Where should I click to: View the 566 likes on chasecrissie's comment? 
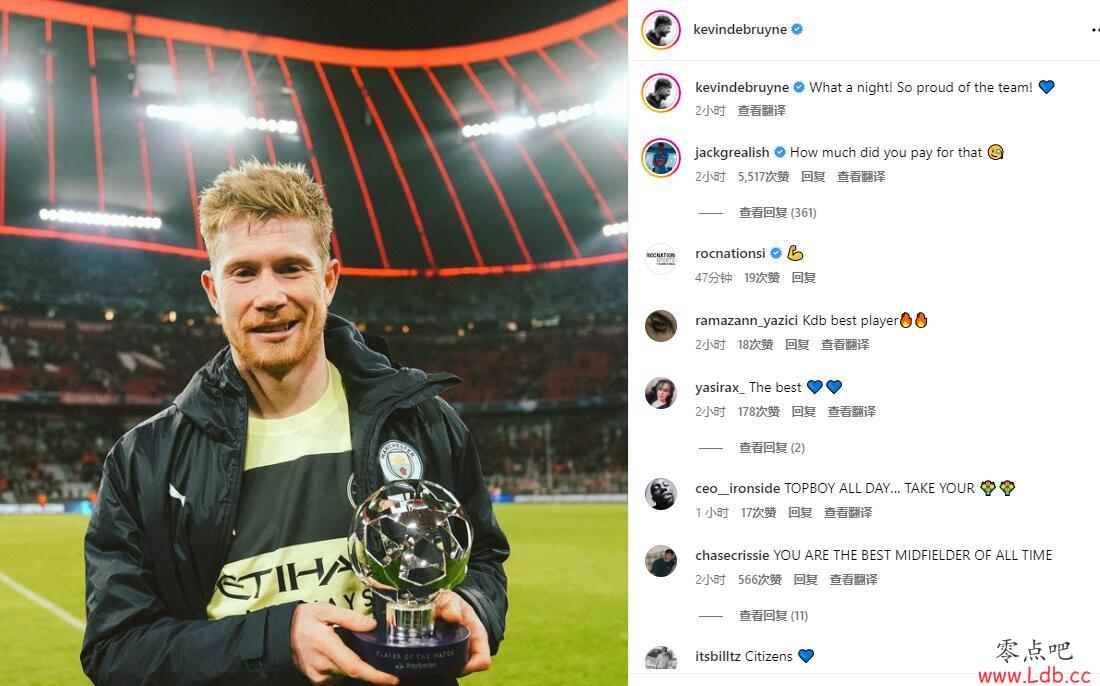tap(759, 579)
